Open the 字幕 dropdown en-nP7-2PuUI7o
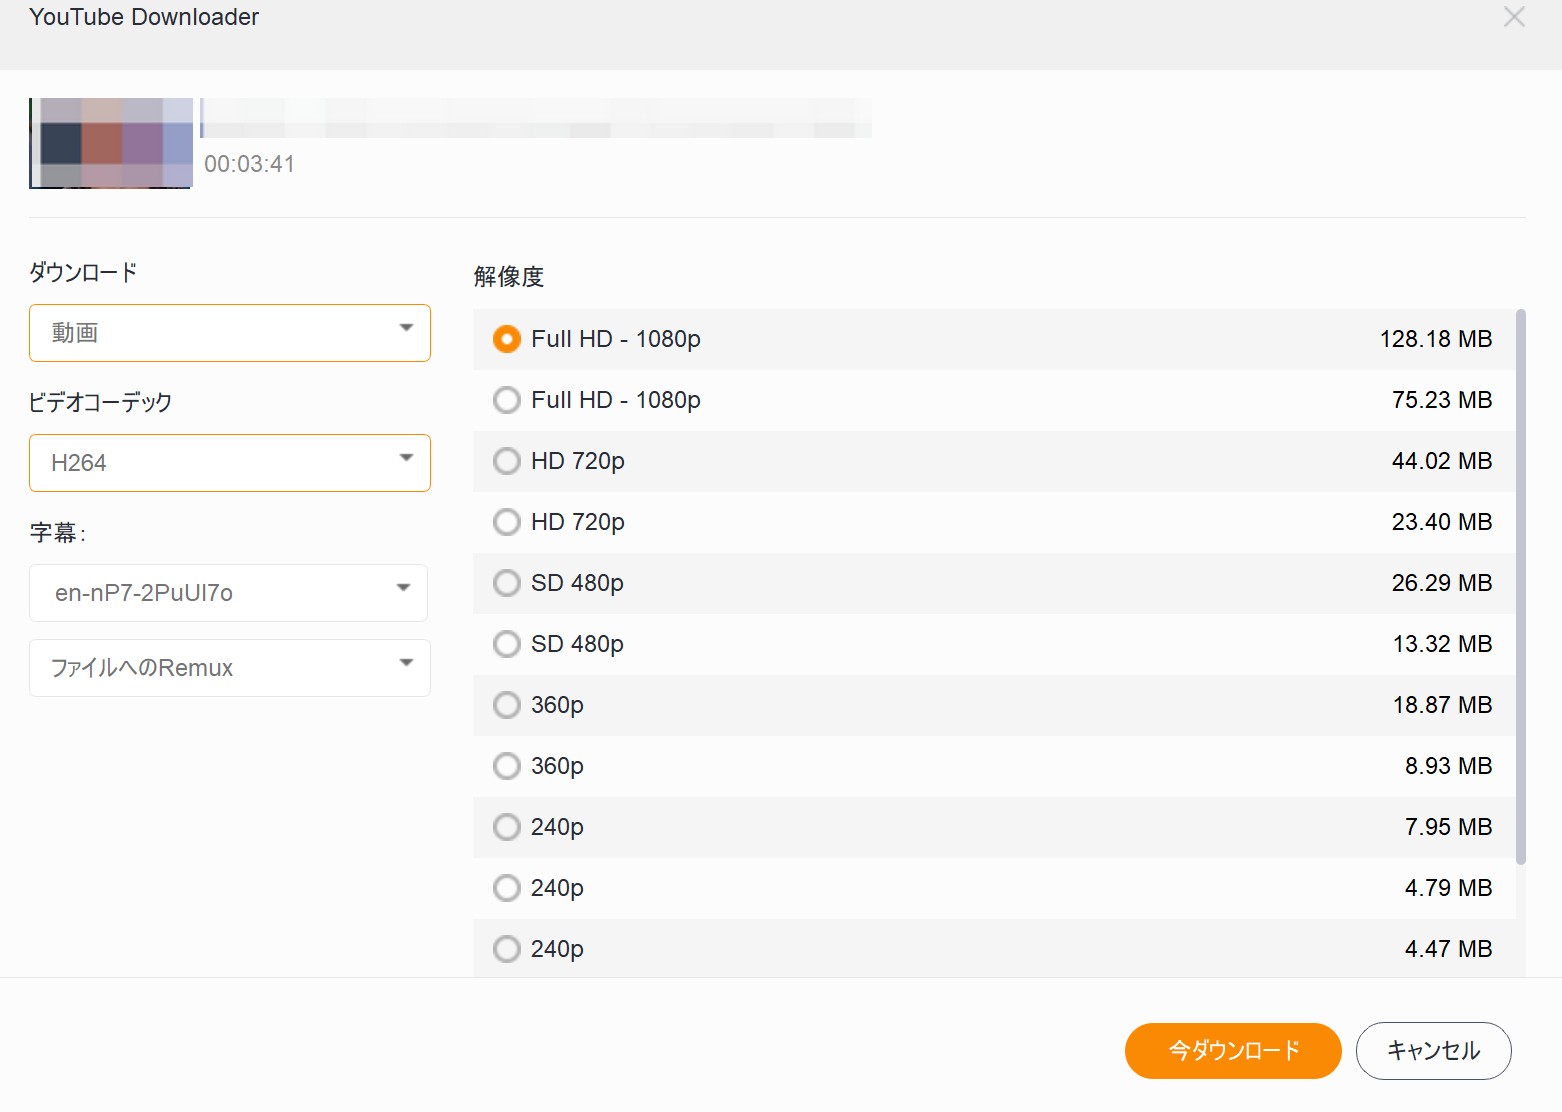The height and width of the screenshot is (1112, 1562). 229,593
